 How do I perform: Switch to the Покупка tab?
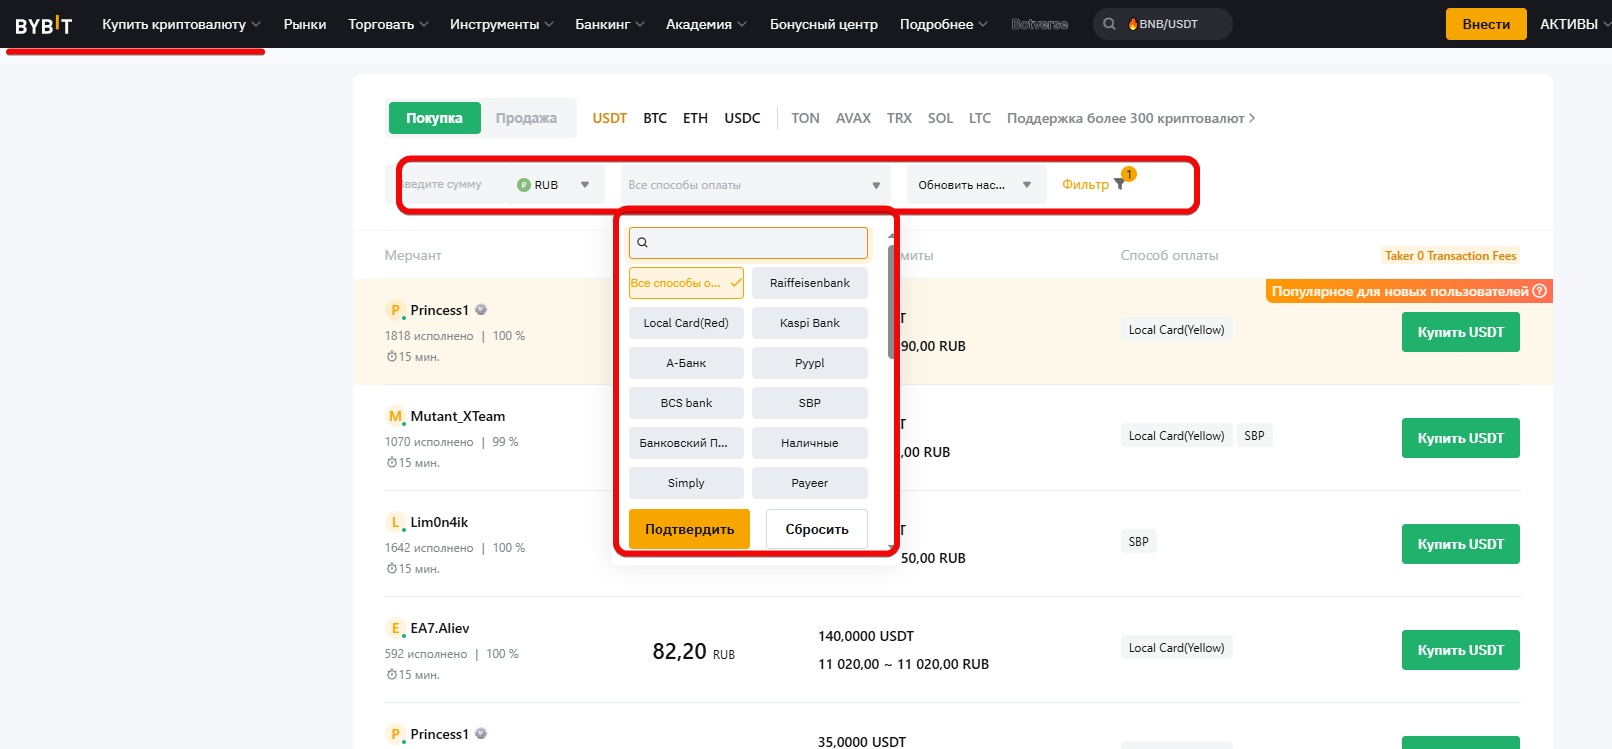click(434, 118)
